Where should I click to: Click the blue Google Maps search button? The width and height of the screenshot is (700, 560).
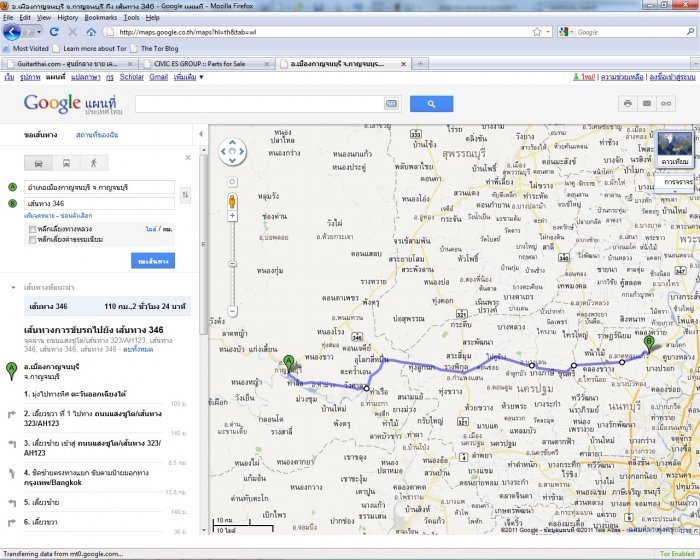(x=431, y=104)
